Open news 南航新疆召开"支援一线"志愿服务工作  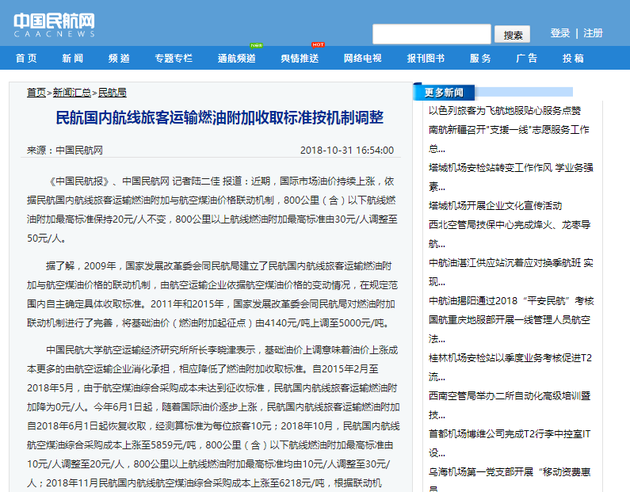coord(509,139)
